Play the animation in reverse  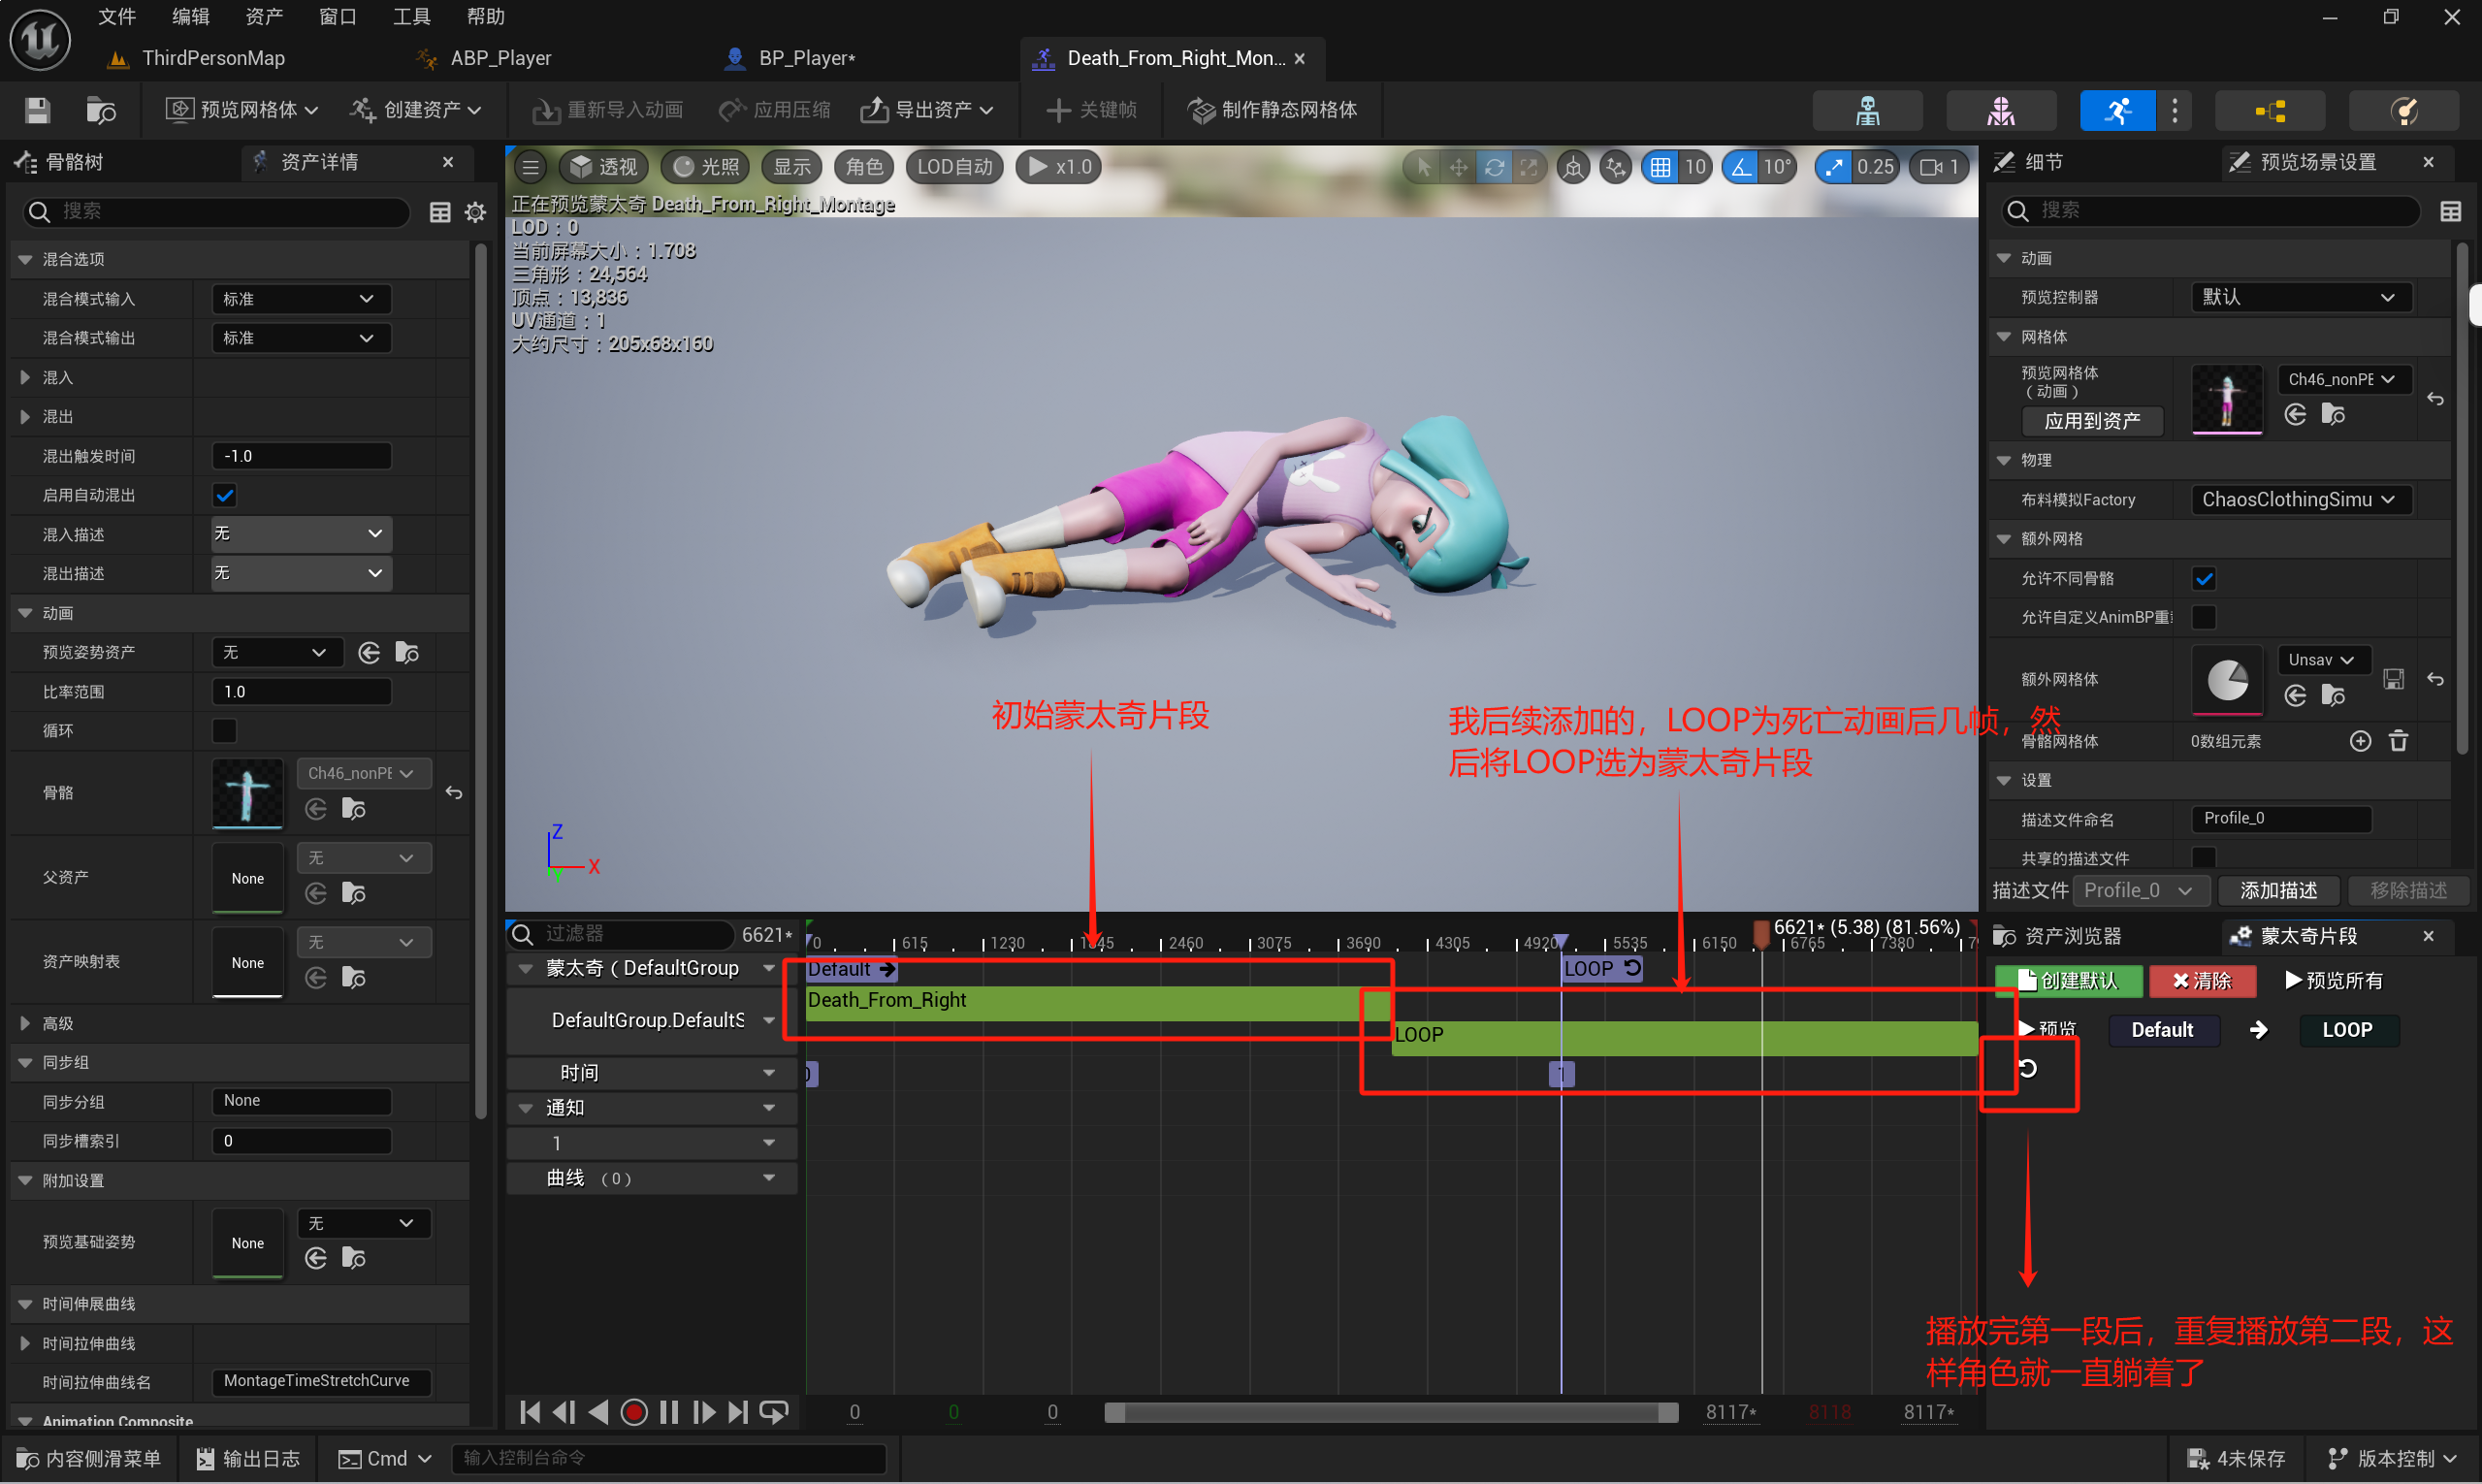point(598,1412)
